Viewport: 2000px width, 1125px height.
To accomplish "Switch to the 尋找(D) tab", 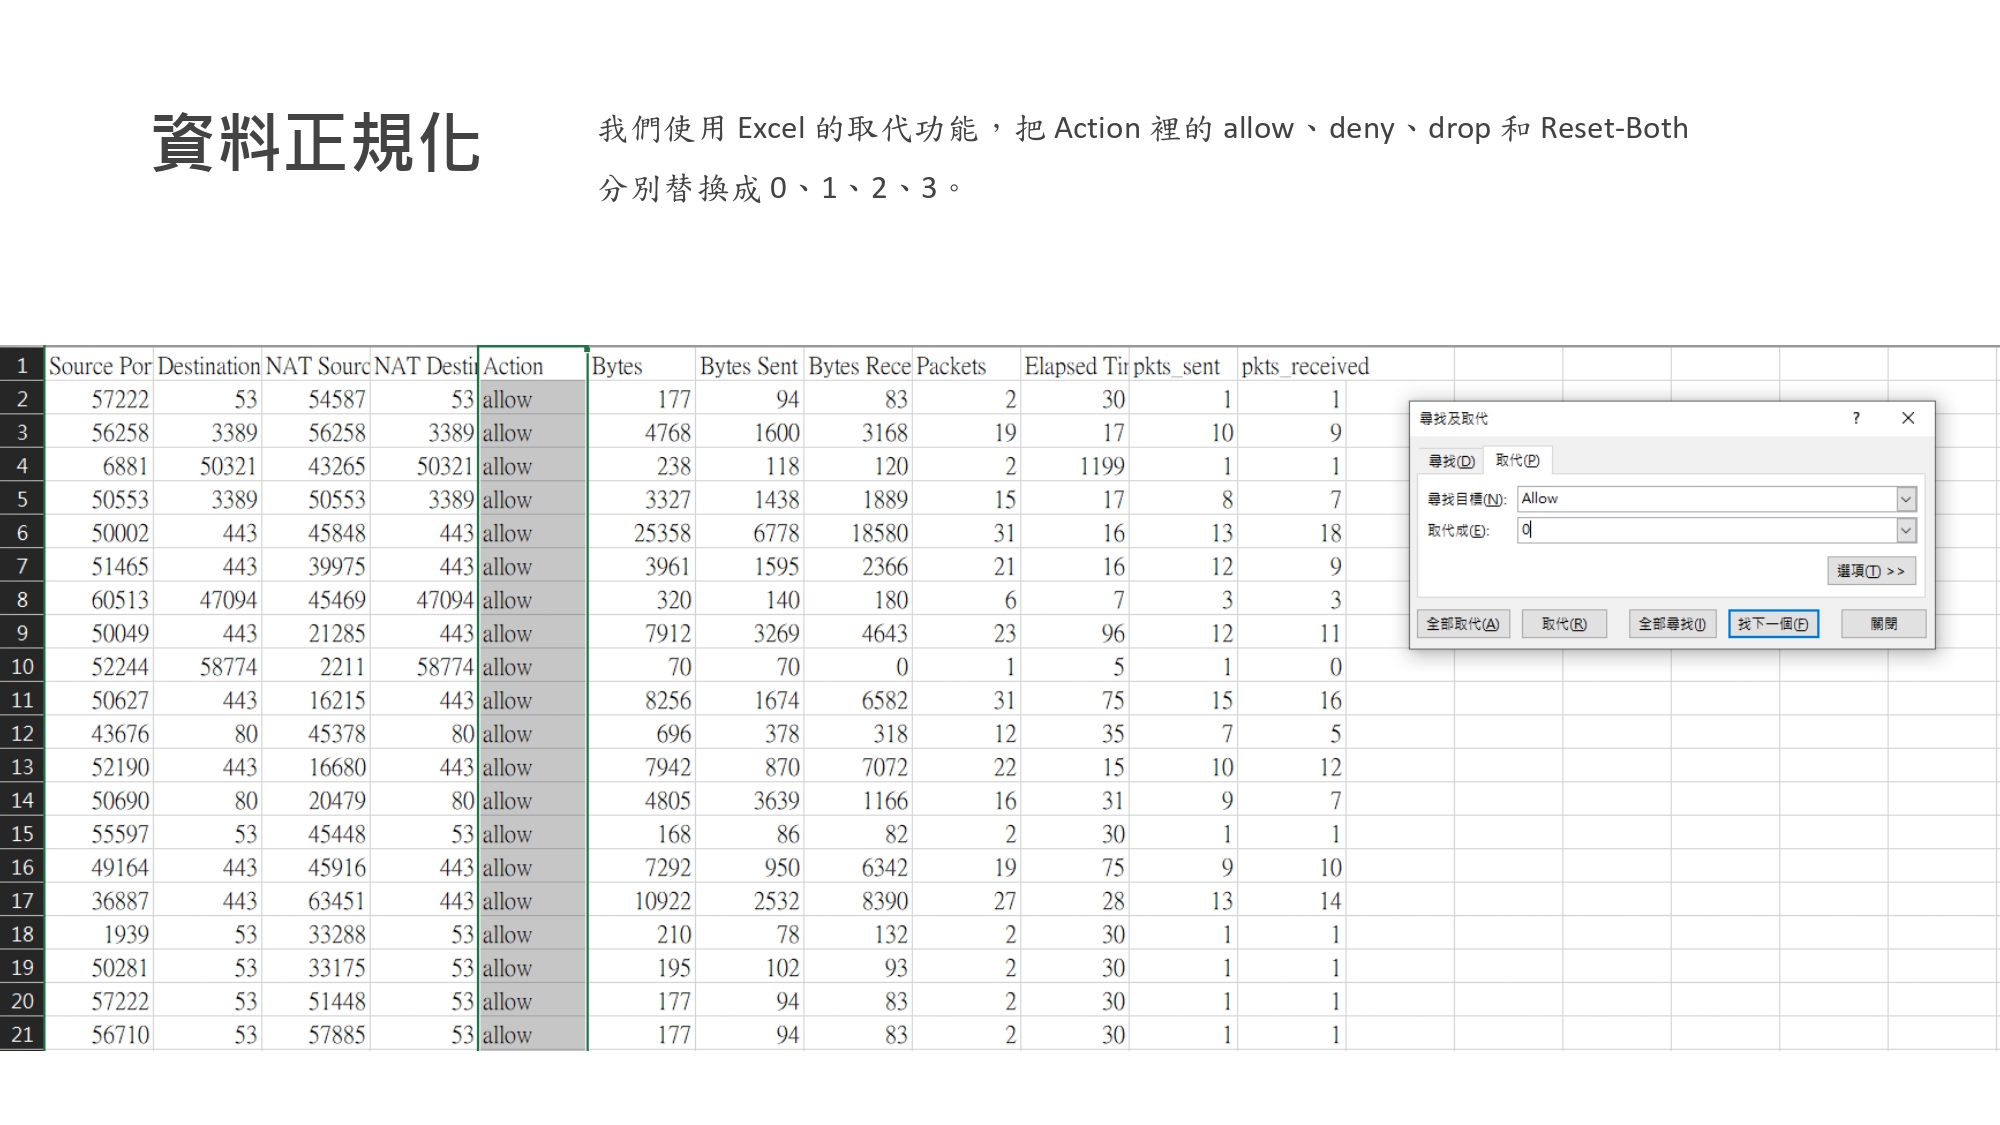I will click(1451, 461).
